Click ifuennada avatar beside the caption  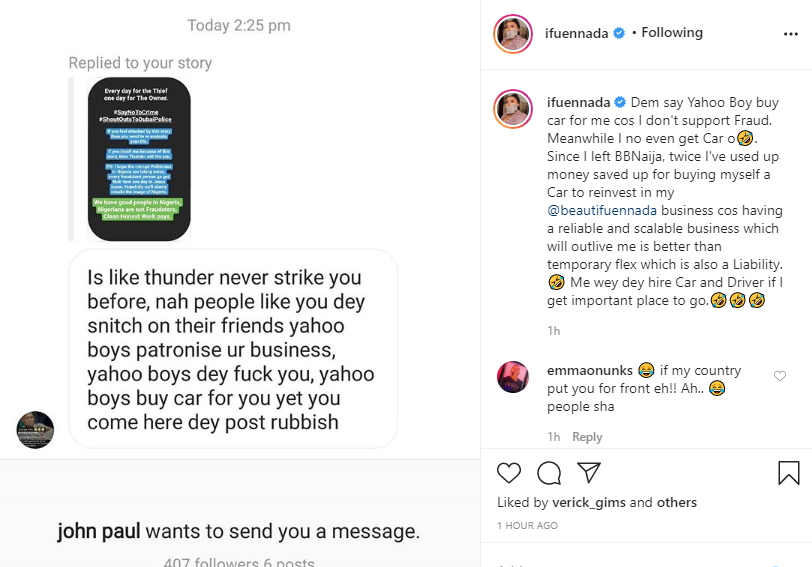(x=513, y=109)
